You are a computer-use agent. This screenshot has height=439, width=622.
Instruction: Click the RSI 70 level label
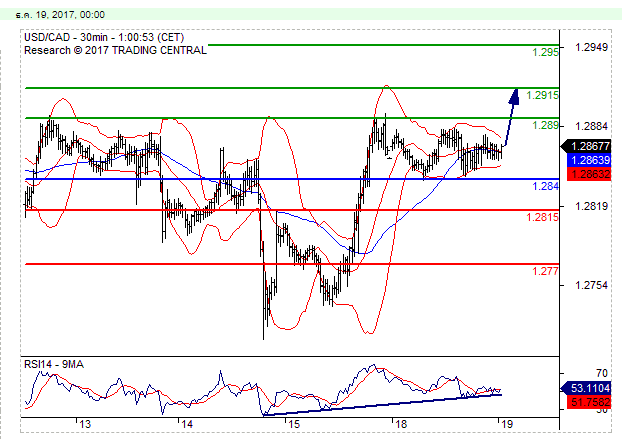click(602, 373)
